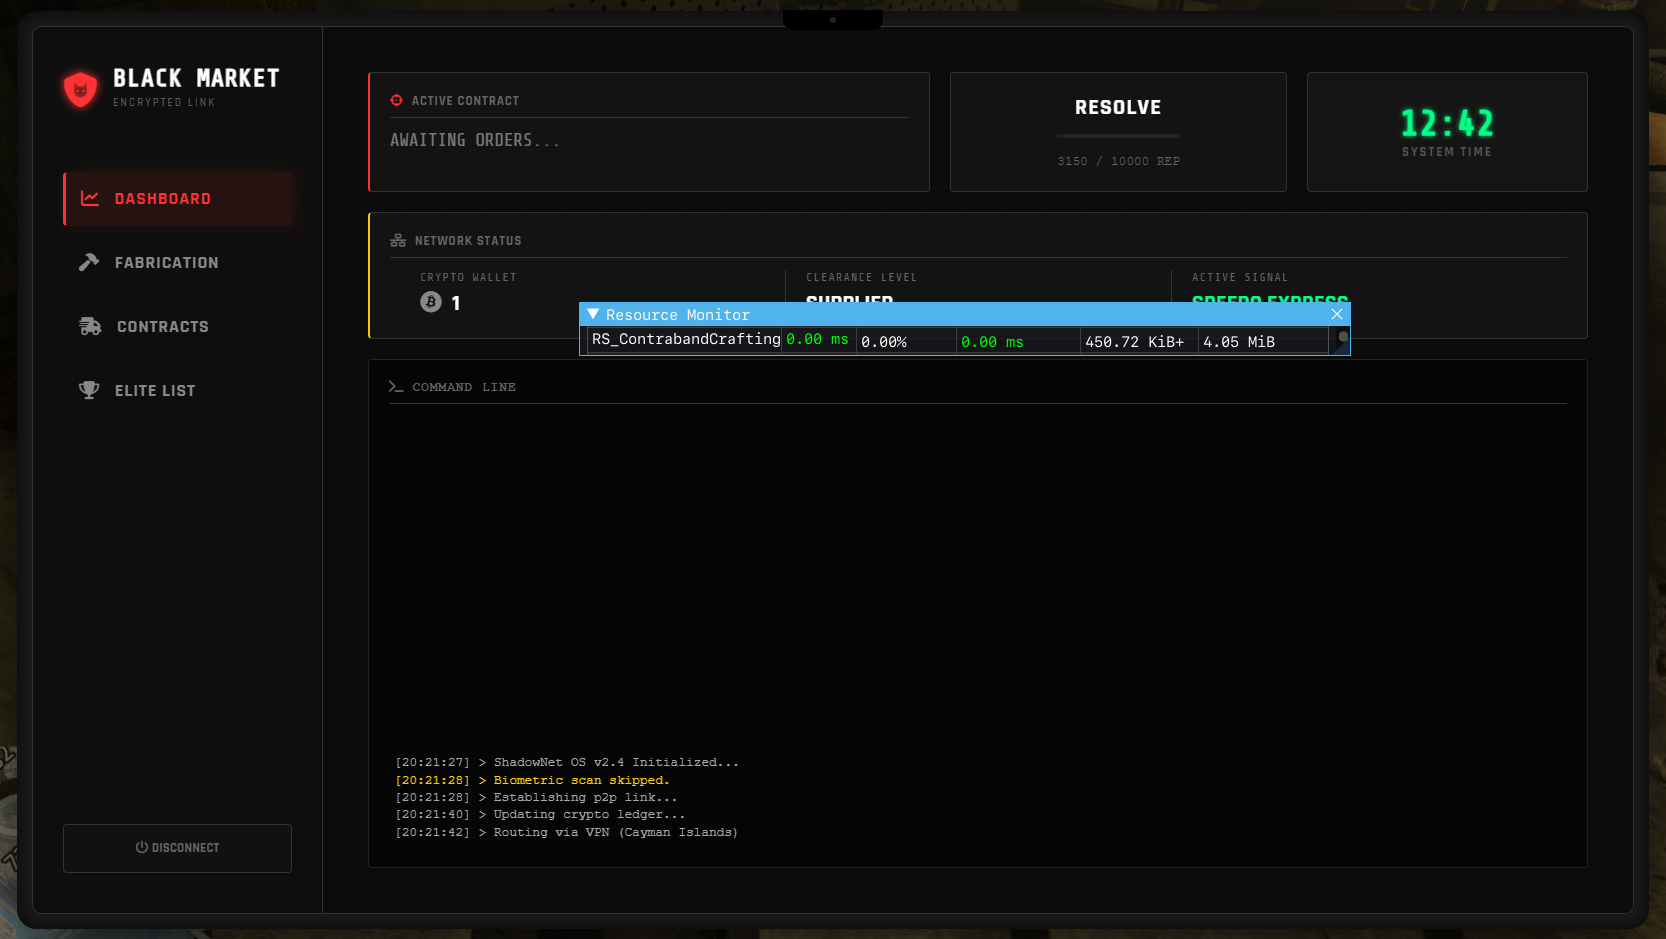
Task: Click the Resource Monitor title bar
Action: pyautogui.click(x=965, y=314)
